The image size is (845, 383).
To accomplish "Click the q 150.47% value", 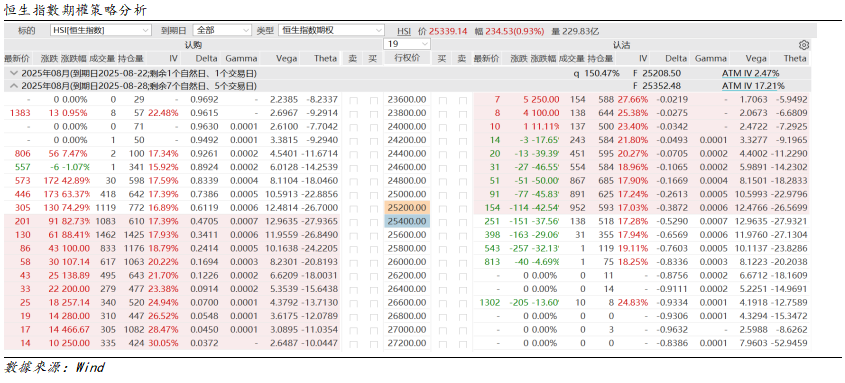I will point(596,73).
